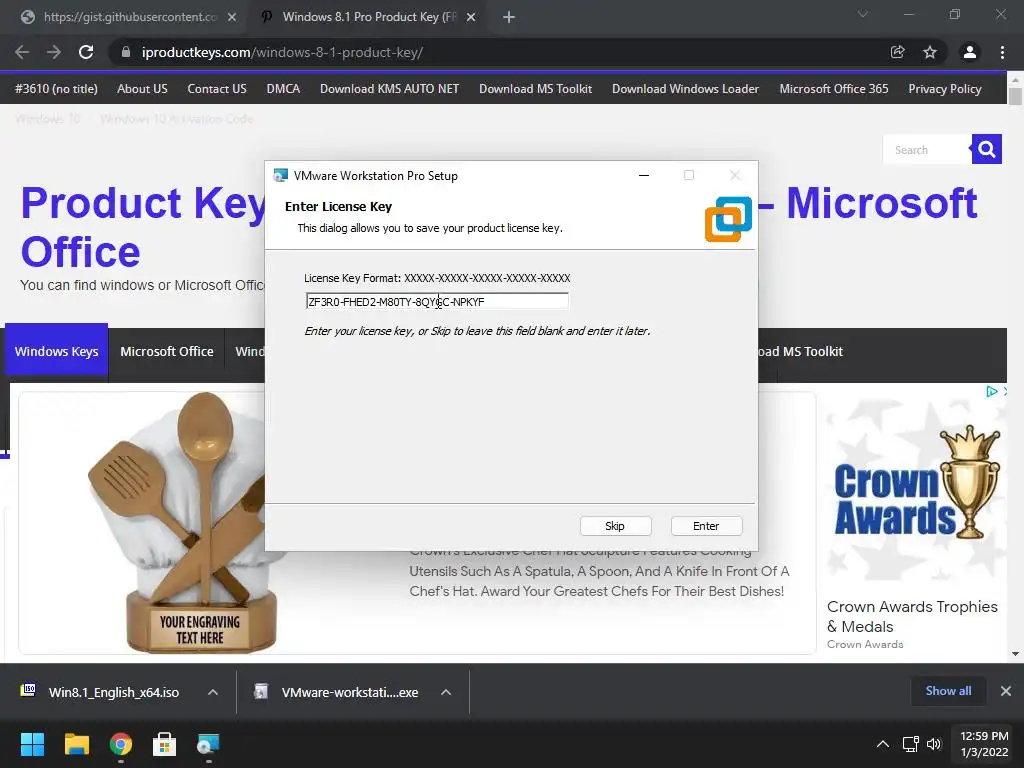Minimize the VMware Workstation Pro Setup dialog
This screenshot has height=768, width=1024.
tap(644, 175)
